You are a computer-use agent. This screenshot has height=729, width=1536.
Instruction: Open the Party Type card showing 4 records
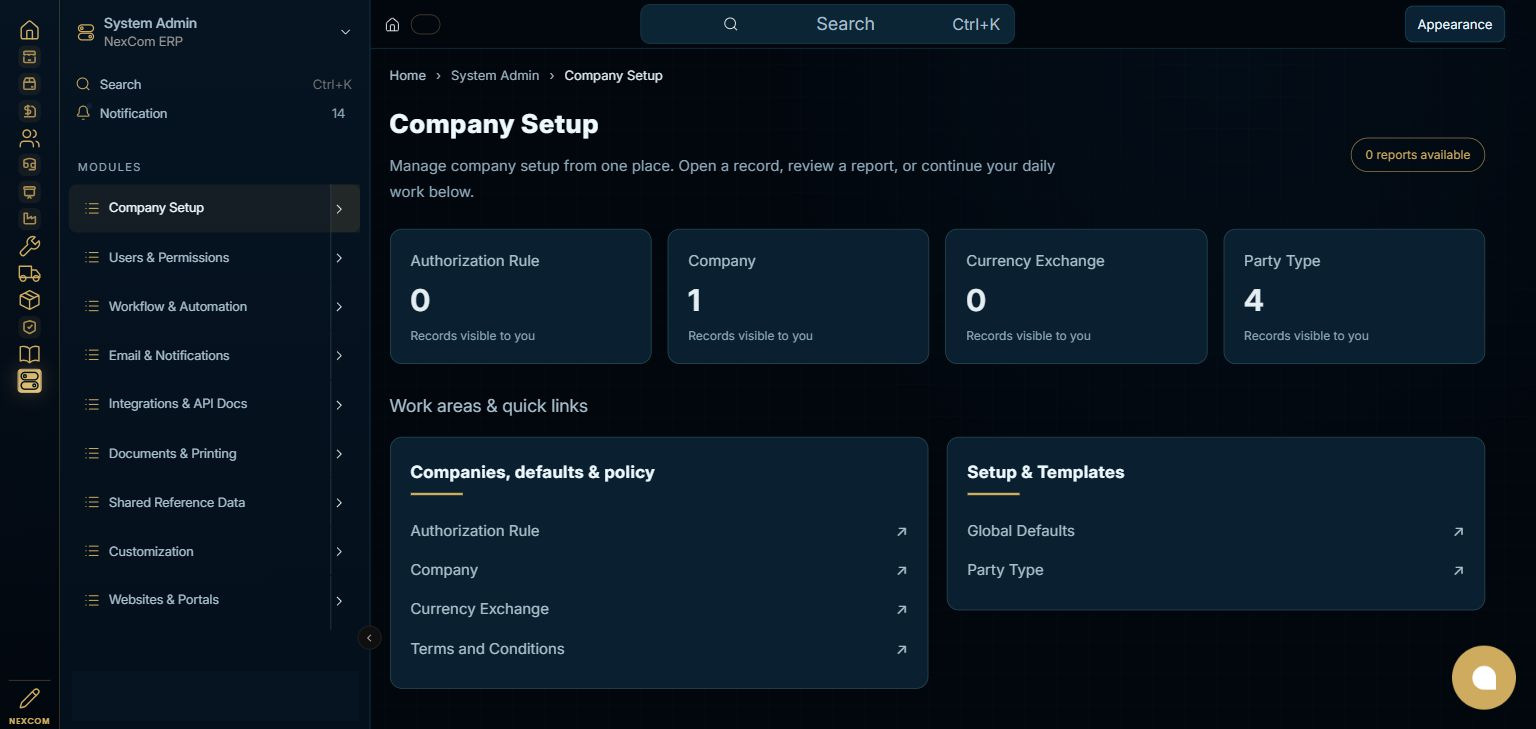[1354, 296]
